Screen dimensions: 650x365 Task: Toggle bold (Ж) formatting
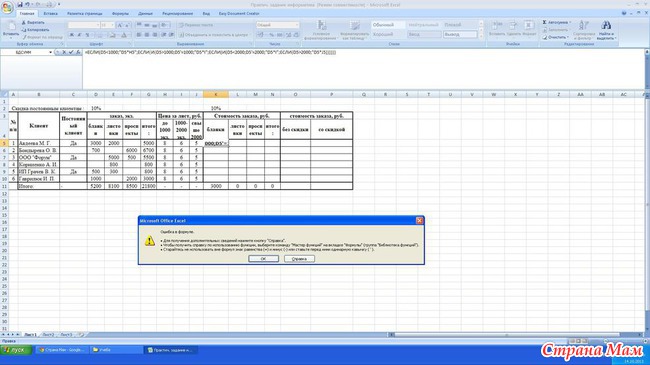[x=72, y=35]
